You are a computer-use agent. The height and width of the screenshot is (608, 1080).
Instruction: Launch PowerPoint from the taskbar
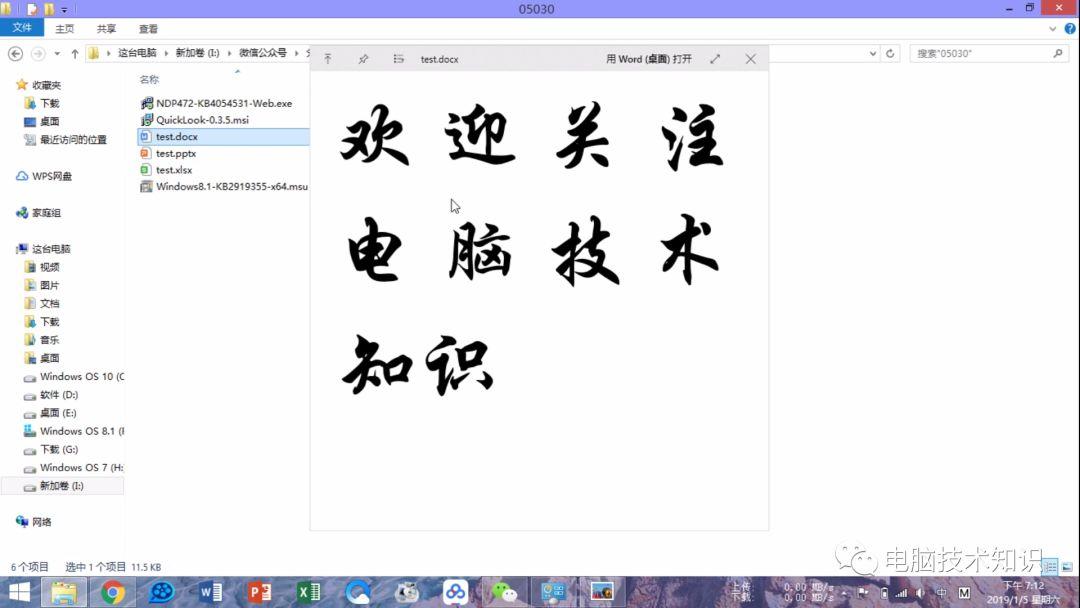(260, 592)
